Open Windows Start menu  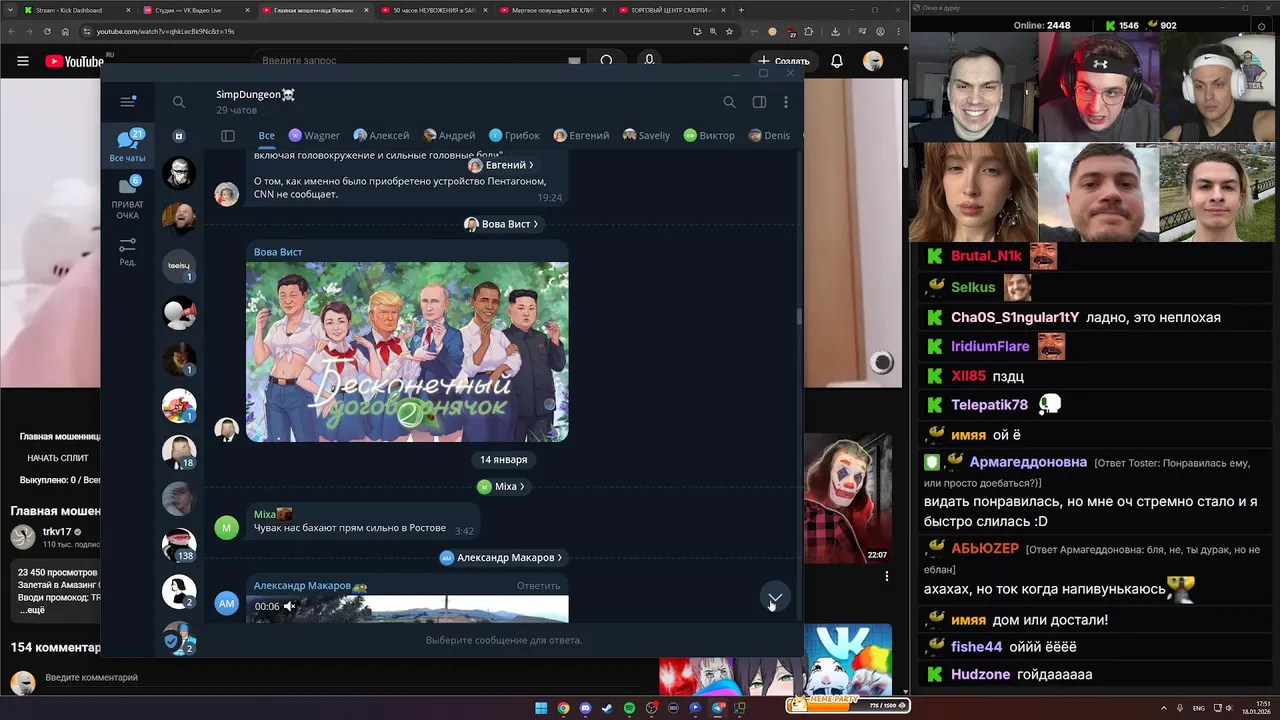point(541,708)
